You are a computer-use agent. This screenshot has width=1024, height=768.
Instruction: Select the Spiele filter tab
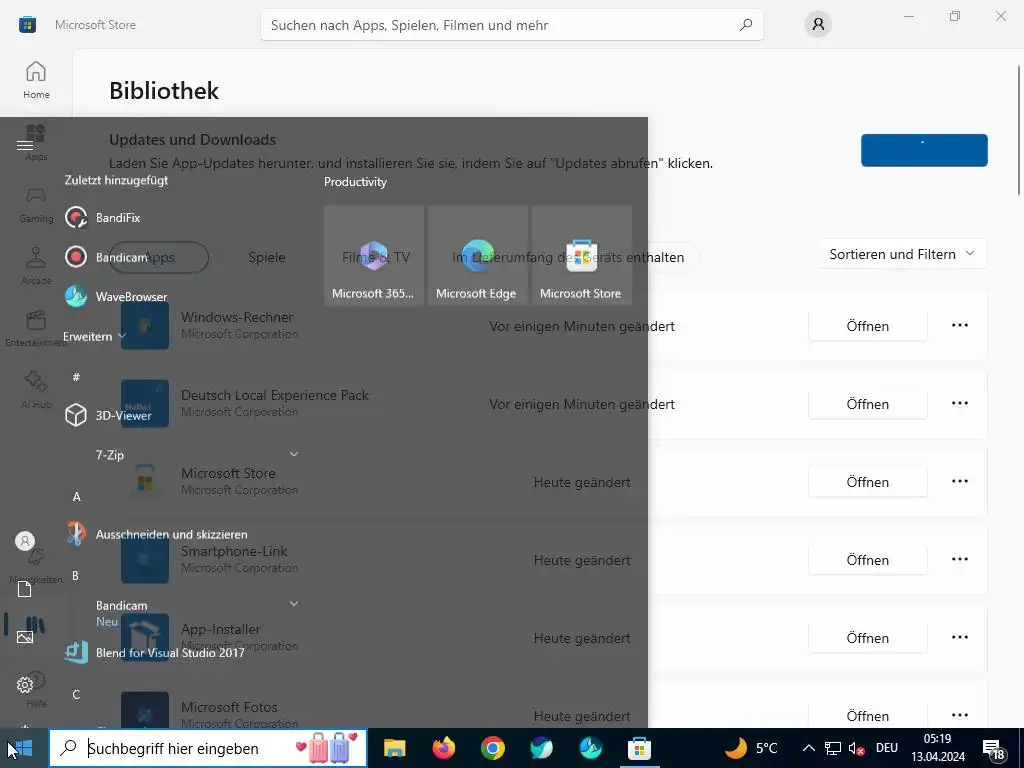tap(266, 257)
